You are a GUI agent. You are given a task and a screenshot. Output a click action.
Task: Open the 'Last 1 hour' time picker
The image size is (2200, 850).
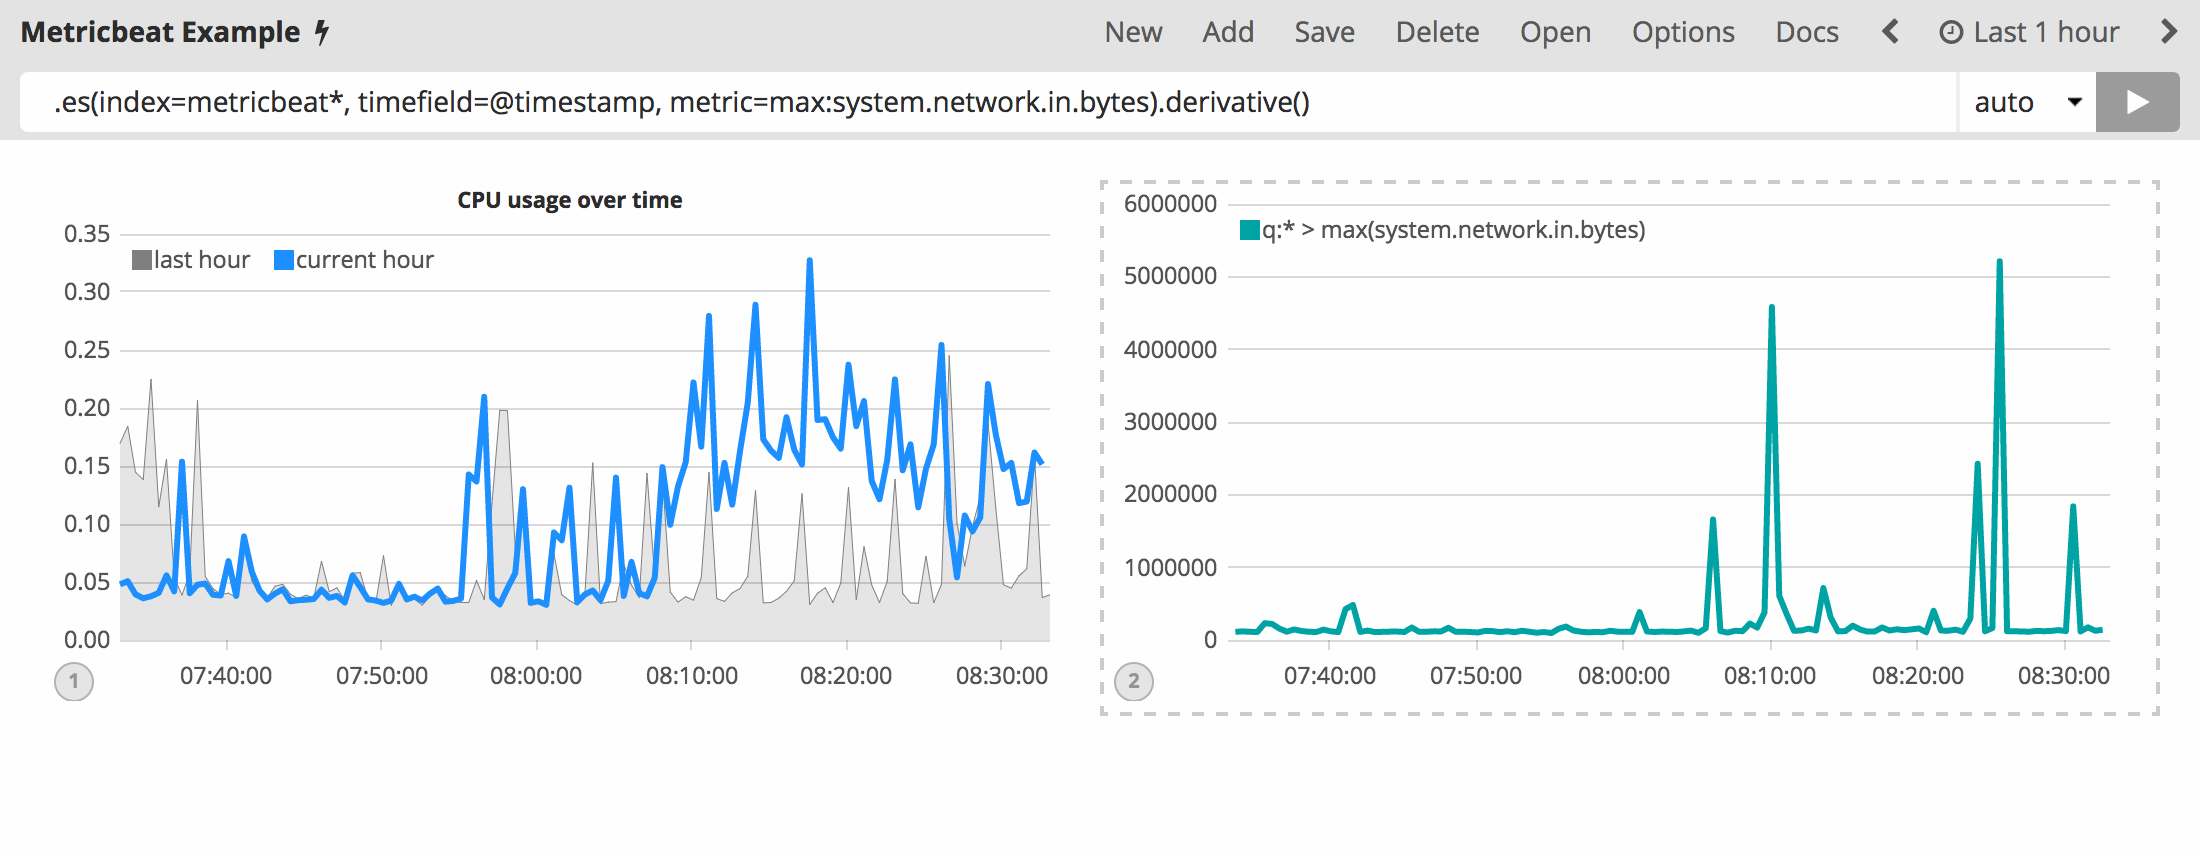point(2045,32)
